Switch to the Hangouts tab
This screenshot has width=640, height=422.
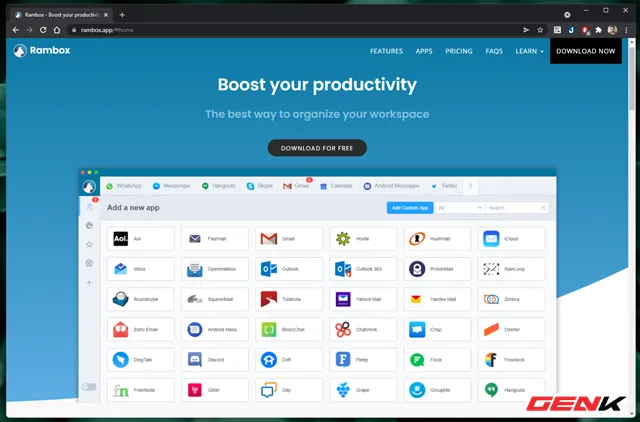[x=219, y=186]
